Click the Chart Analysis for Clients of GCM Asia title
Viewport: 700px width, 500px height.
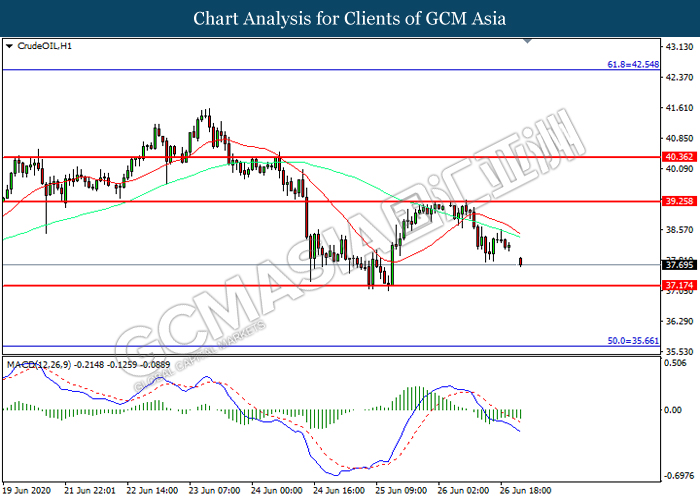point(350,18)
